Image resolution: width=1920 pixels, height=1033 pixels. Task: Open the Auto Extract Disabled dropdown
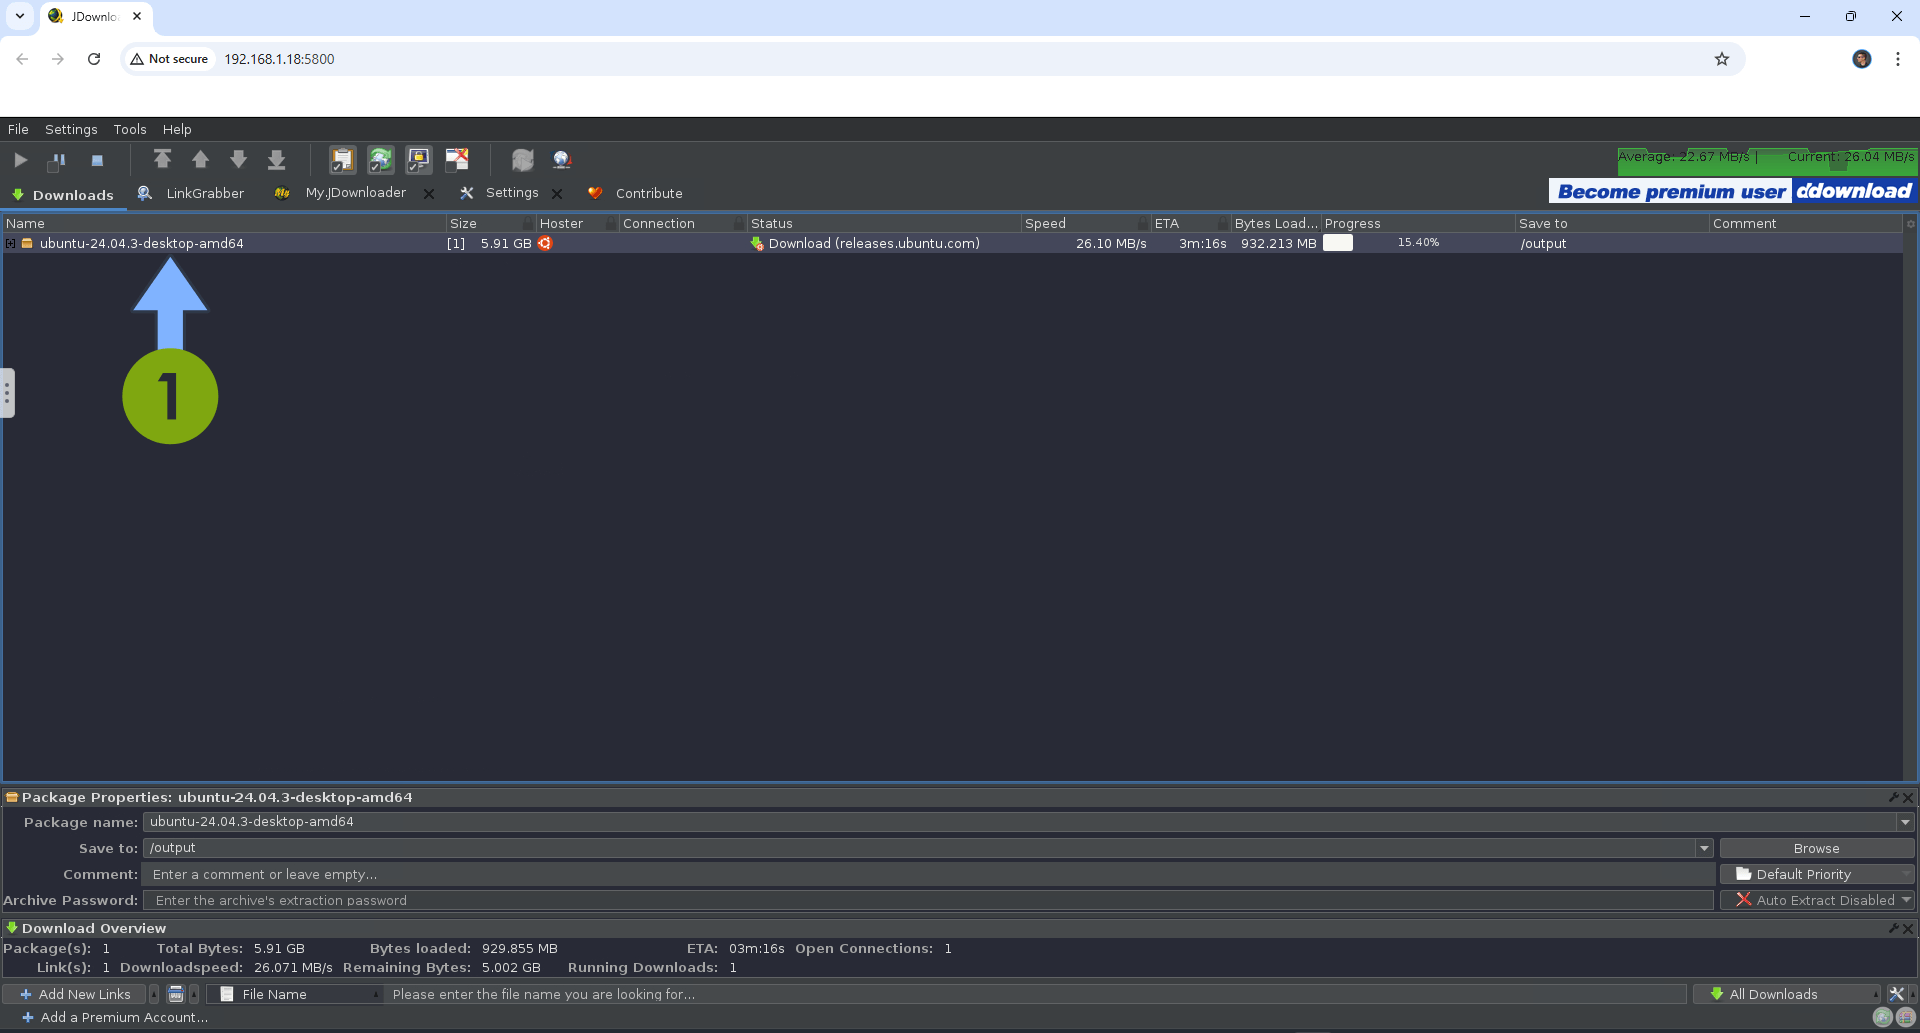pyautogui.click(x=1816, y=900)
